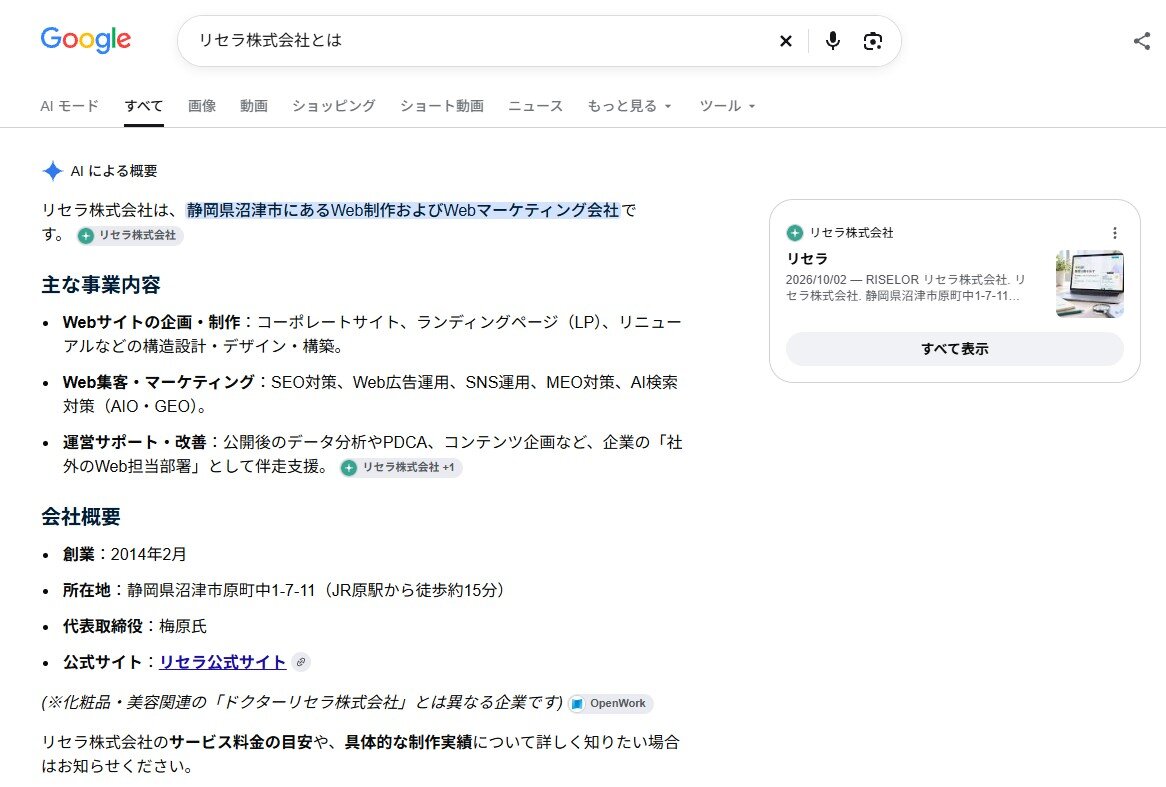Viewport: 1166px width, 787px height.
Task: Click the link icon beside リセラ公式サイト
Action: pyautogui.click(x=300, y=662)
